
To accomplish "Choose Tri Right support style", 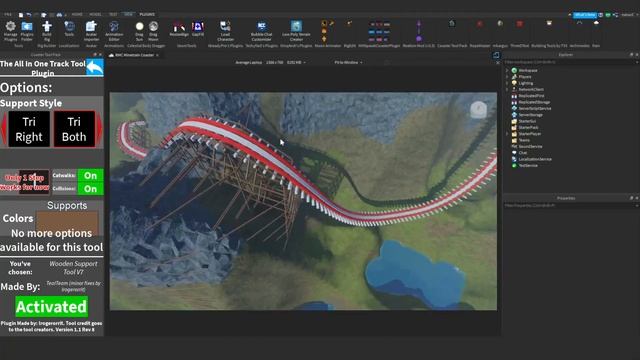I will pyautogui.click(x=29, y=129).
